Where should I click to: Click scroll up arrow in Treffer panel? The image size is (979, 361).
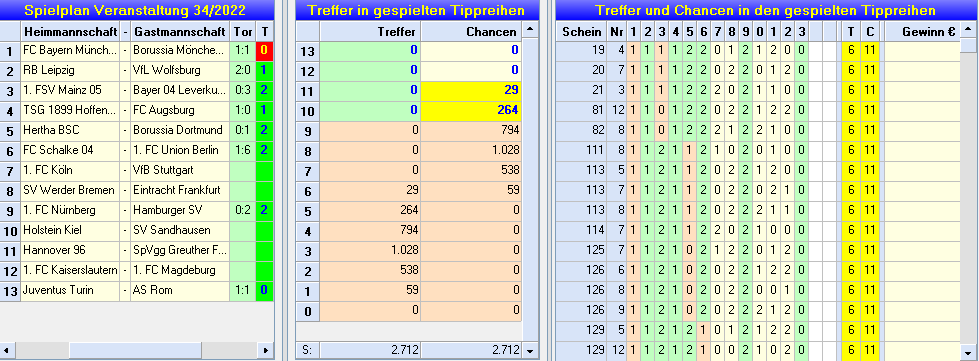point(529,30)
